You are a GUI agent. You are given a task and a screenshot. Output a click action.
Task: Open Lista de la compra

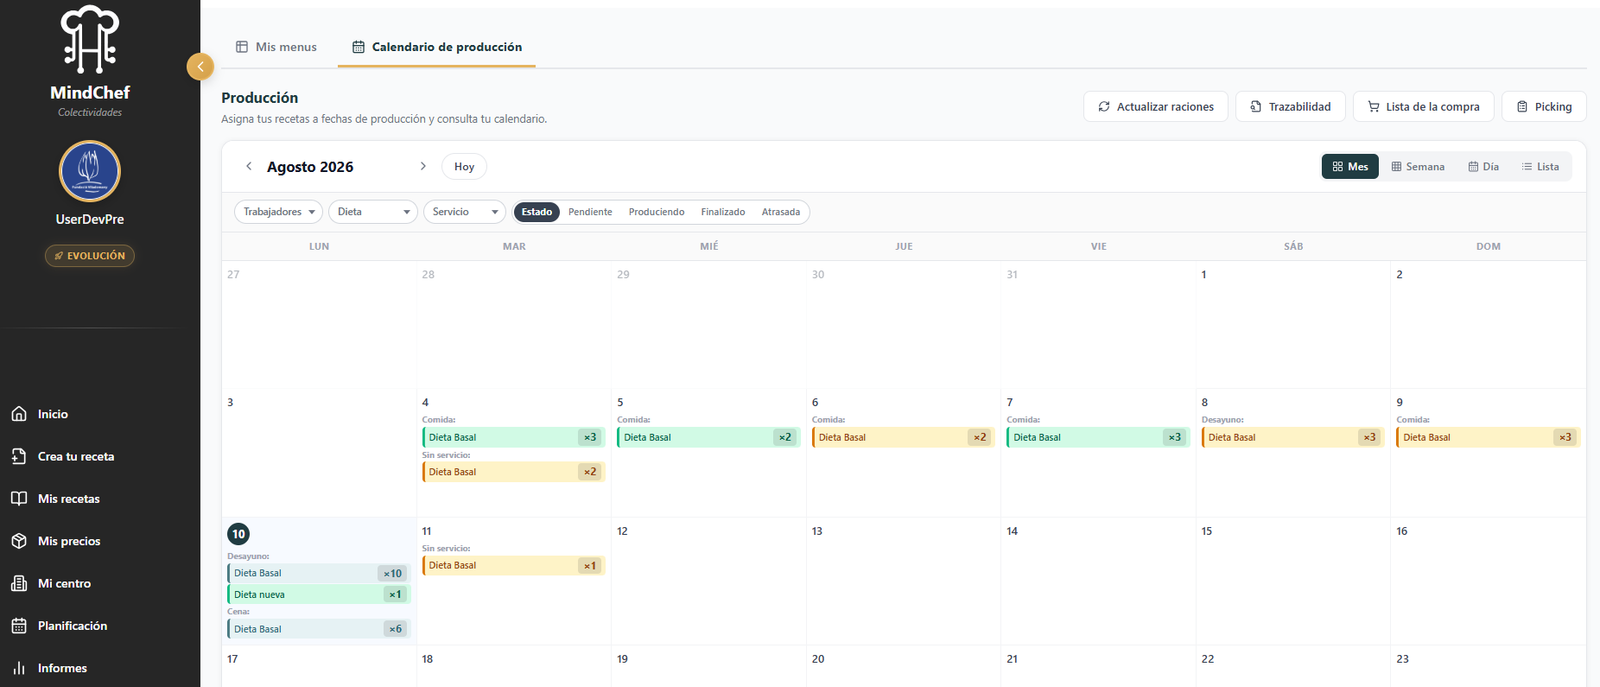coord(1424,107)
